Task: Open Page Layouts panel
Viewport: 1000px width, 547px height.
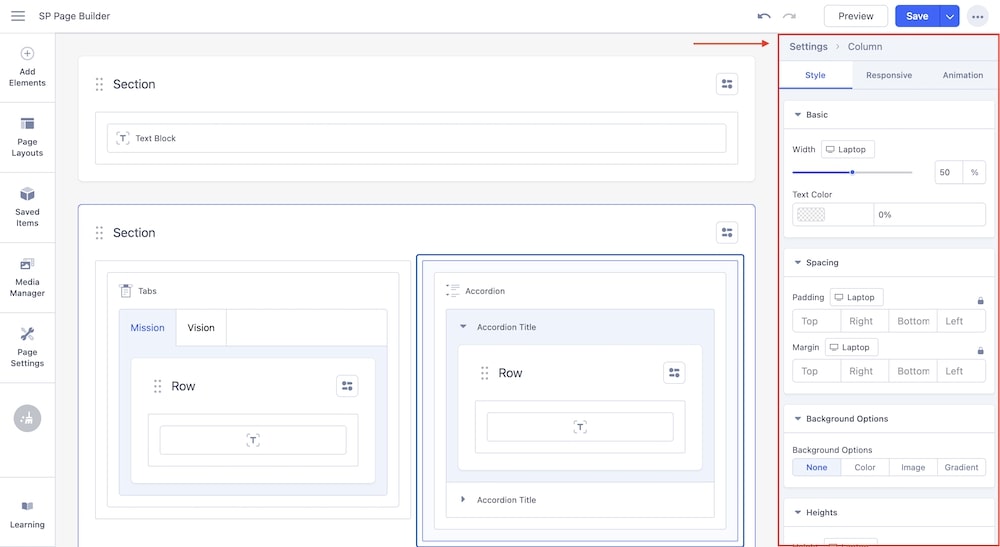Action: pyautogui.click(x=27, y=137)
